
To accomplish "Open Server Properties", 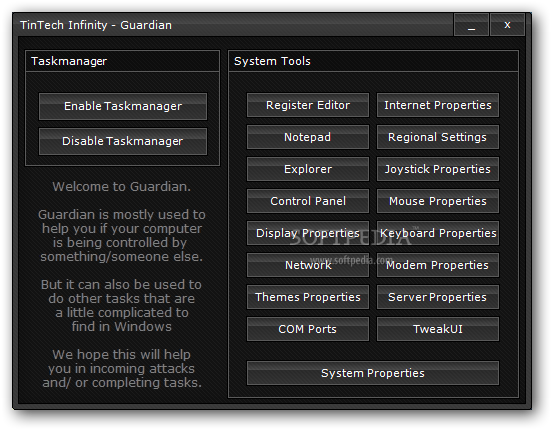I will point(438,297).
